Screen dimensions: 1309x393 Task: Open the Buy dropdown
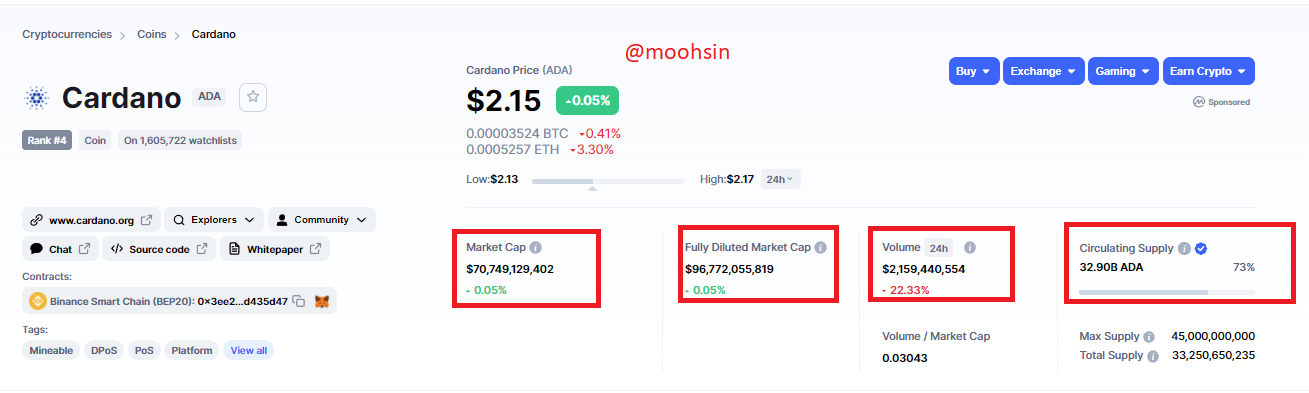[974, 71]
